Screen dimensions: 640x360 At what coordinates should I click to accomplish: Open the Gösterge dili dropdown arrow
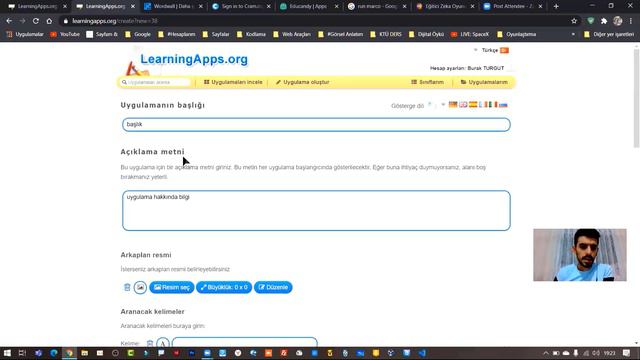(x=443, y=105)
